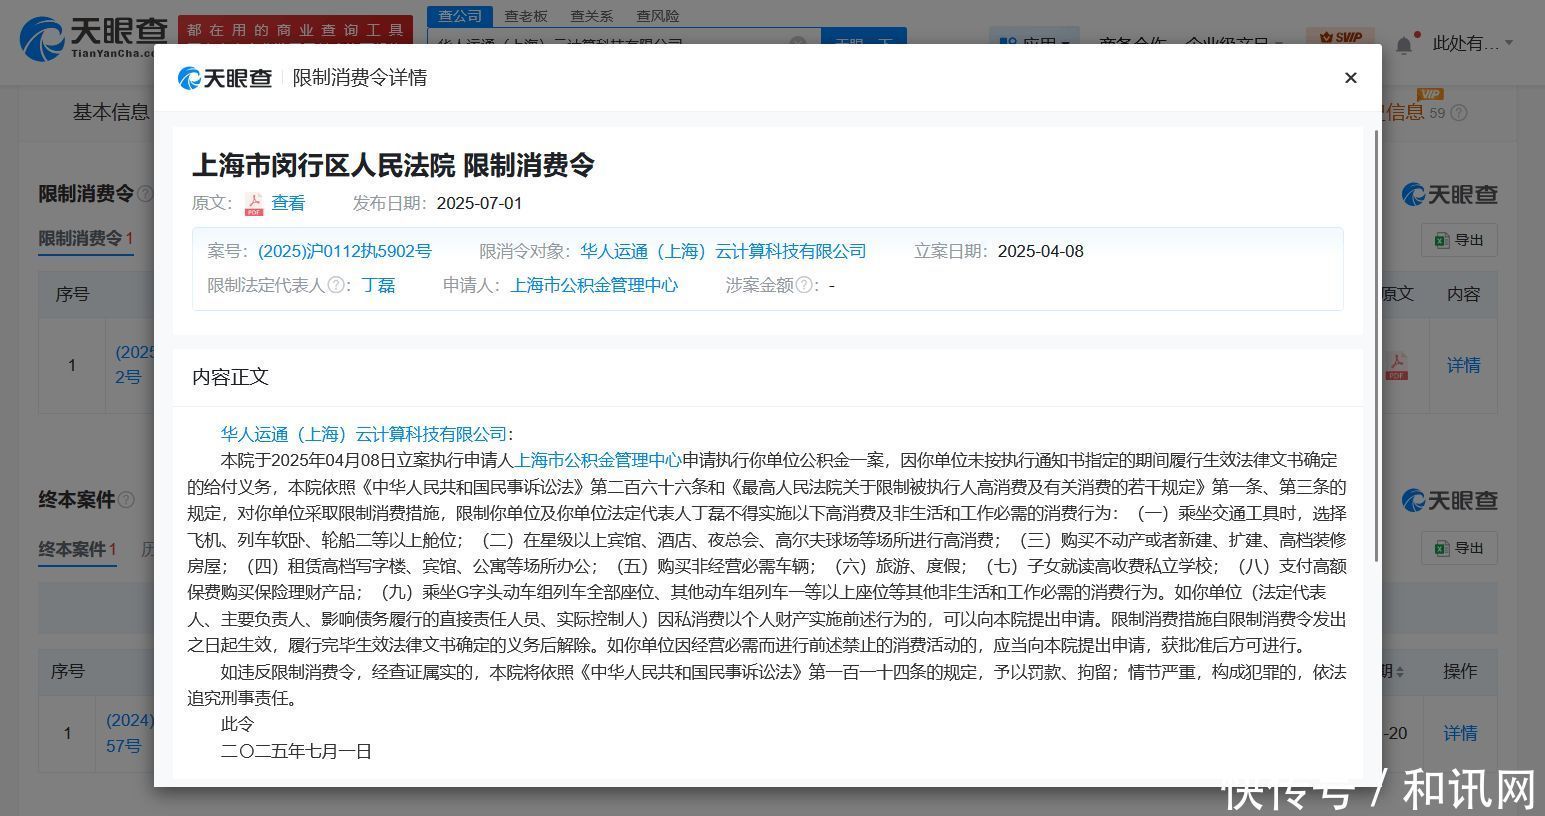Click 详情 link in 限制消费令 table row
The width and height of the screenshot is (1545, 816).
pos(1463,365)
